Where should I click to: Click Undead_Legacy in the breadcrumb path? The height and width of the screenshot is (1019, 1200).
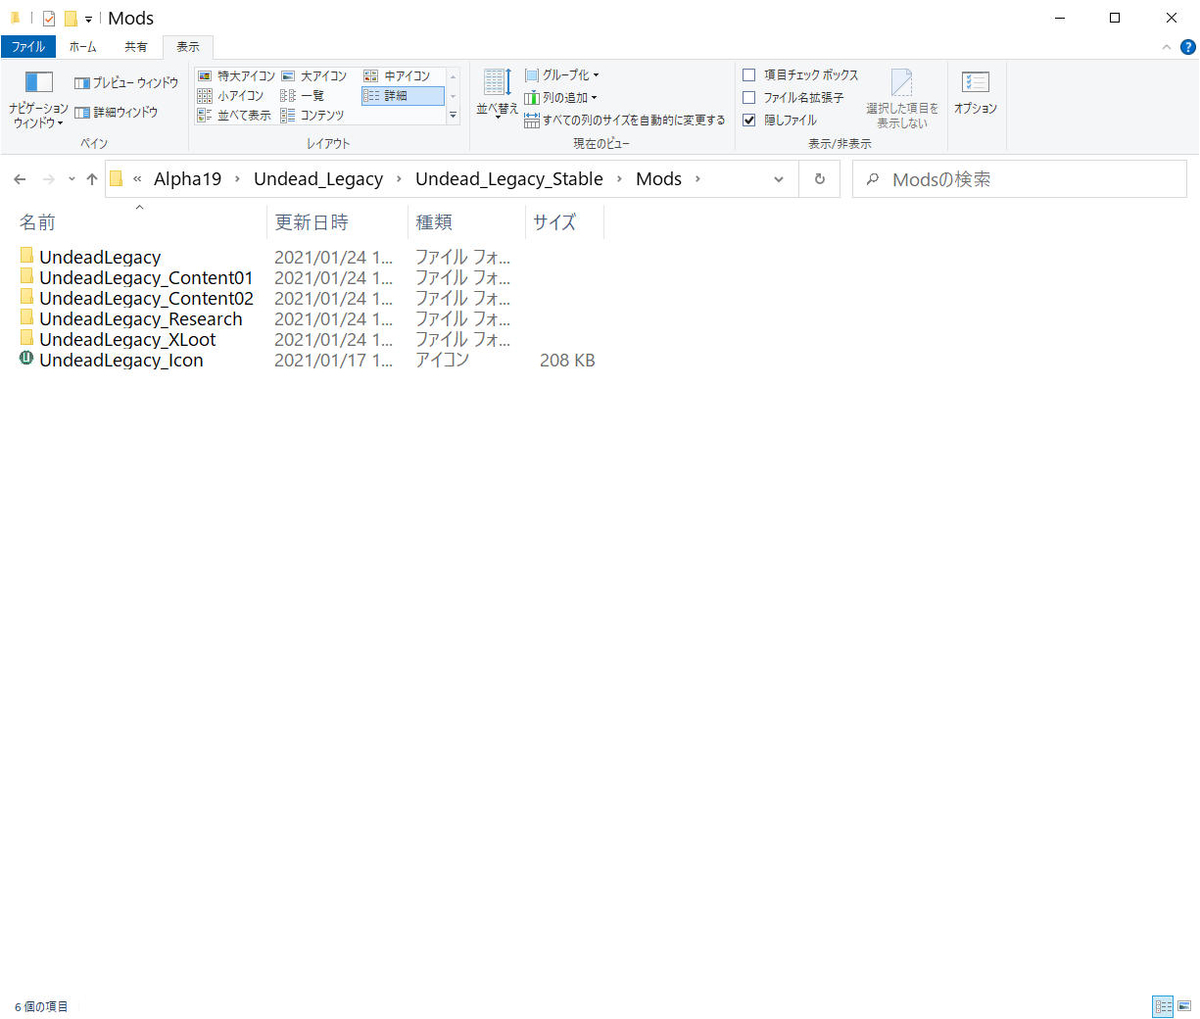point(318,179)
